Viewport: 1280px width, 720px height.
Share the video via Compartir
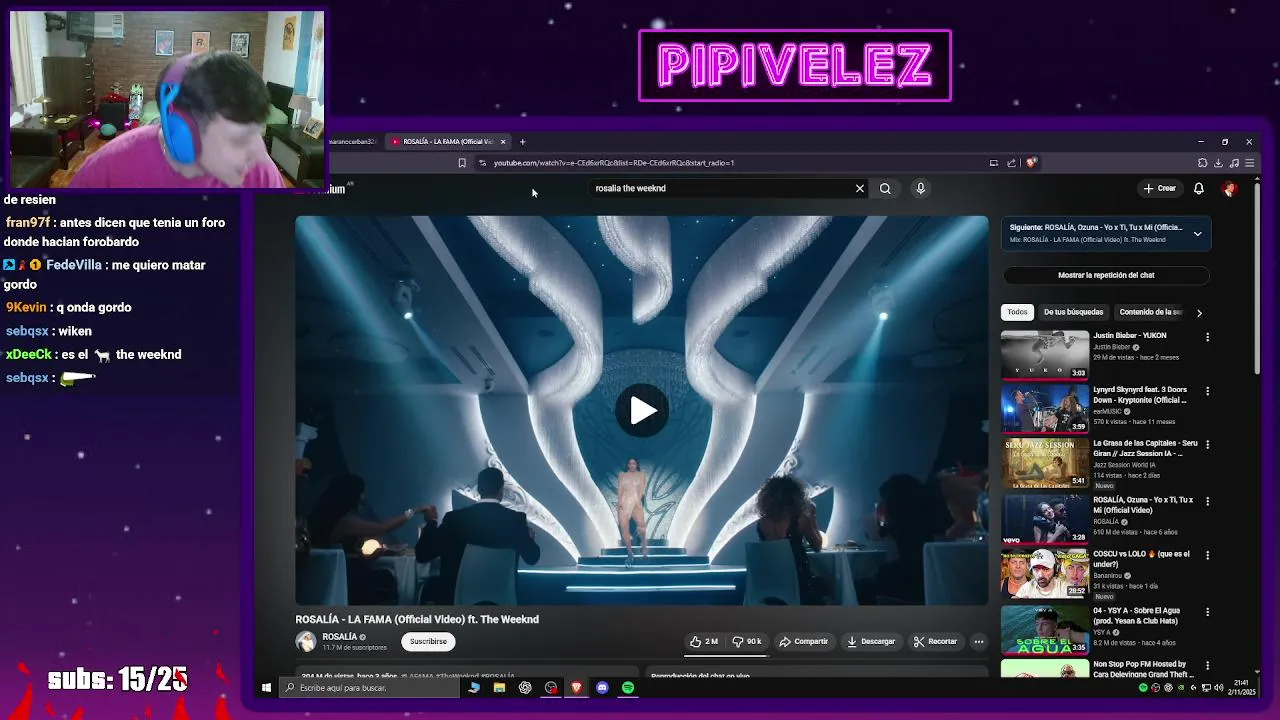[x=804, y=641]
